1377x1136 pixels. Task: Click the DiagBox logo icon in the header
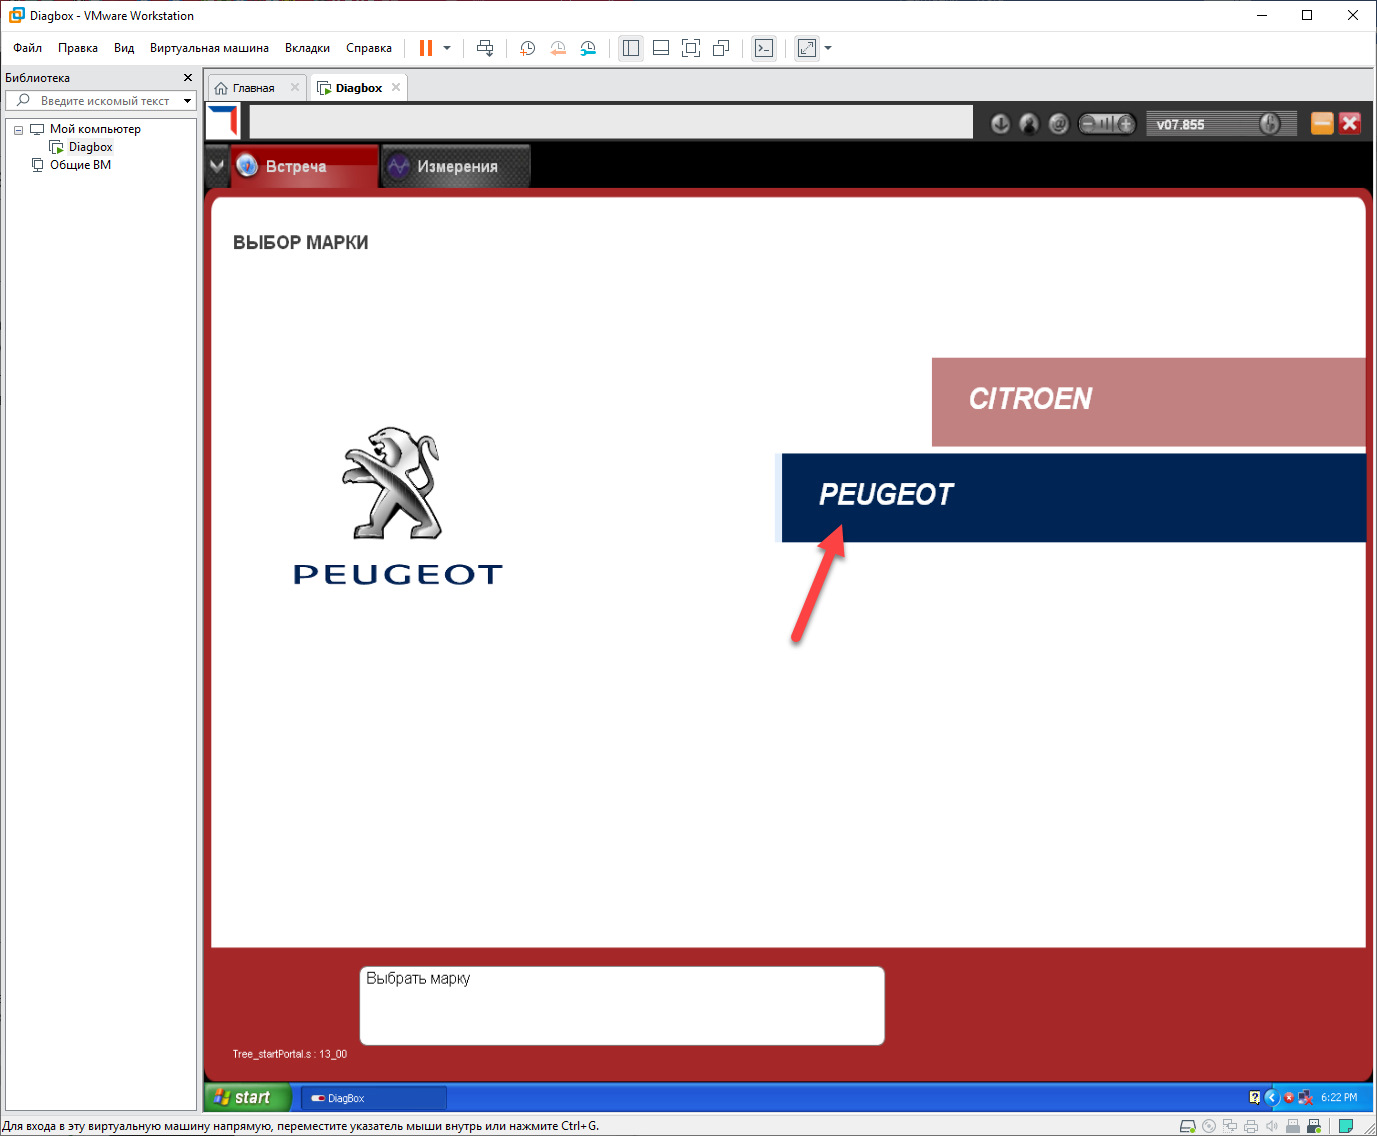click(x=224, y=122)
